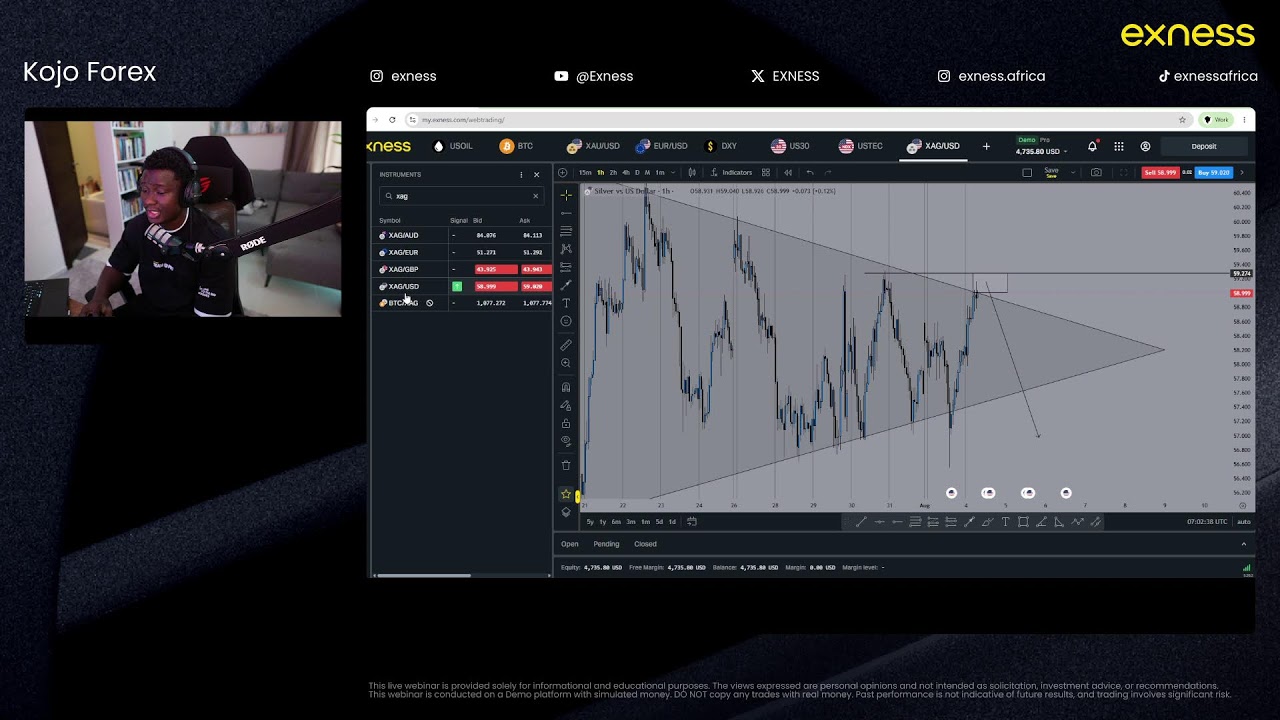Open the XAU/USD instrument tab

pyautogui.click(x=593, y=146)
